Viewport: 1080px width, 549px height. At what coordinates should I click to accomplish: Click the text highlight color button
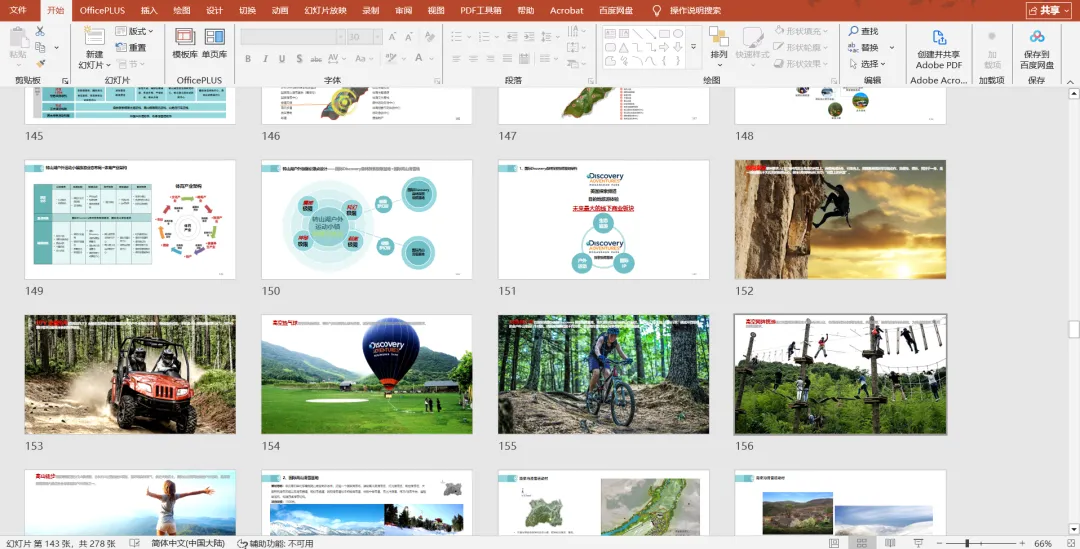pos(391,59)
